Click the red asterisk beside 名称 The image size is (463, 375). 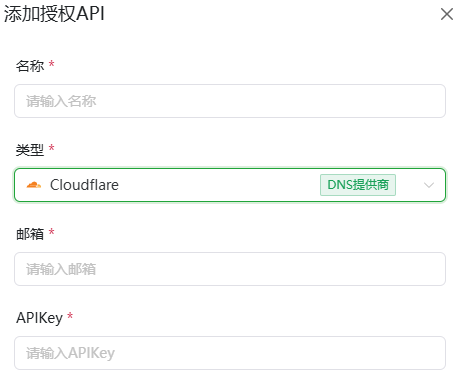click(x=52, y=63)
